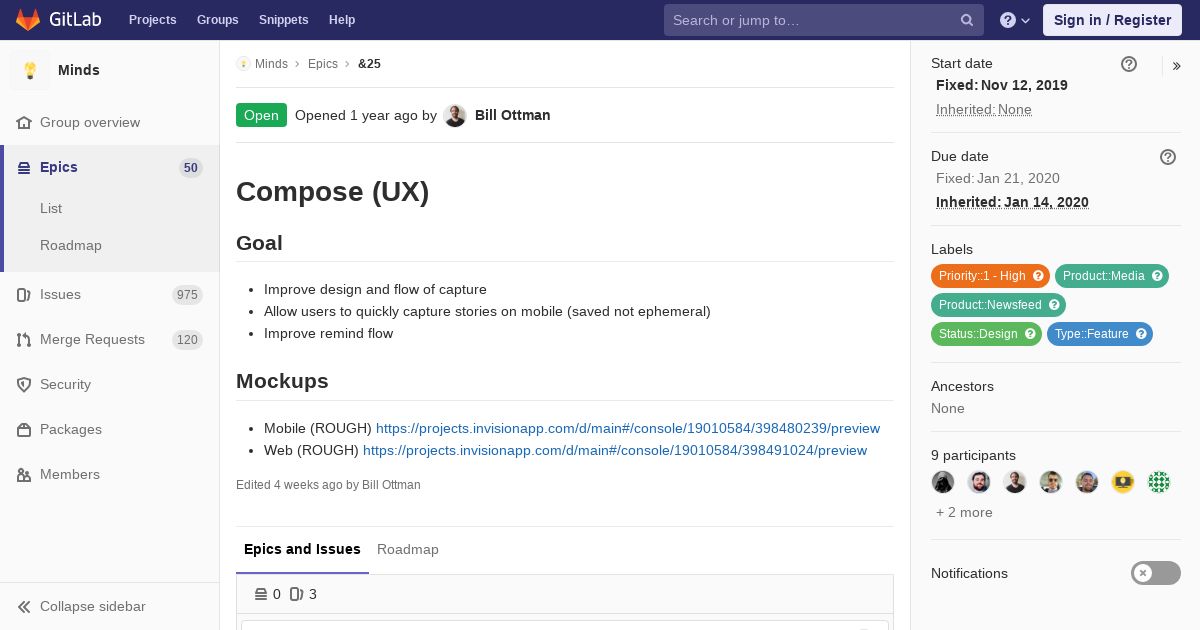1200x630 pixels.
Task: Click help icon on Status::Design label
Action: click(1030, 334)
